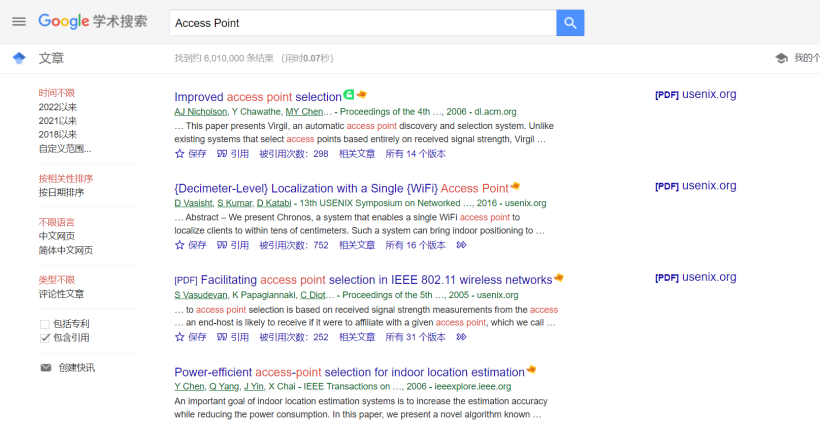The width and height of the screenshot is (820, 421).
Task: Click the blue search magnifier button
Action: [x=570, y=23]
